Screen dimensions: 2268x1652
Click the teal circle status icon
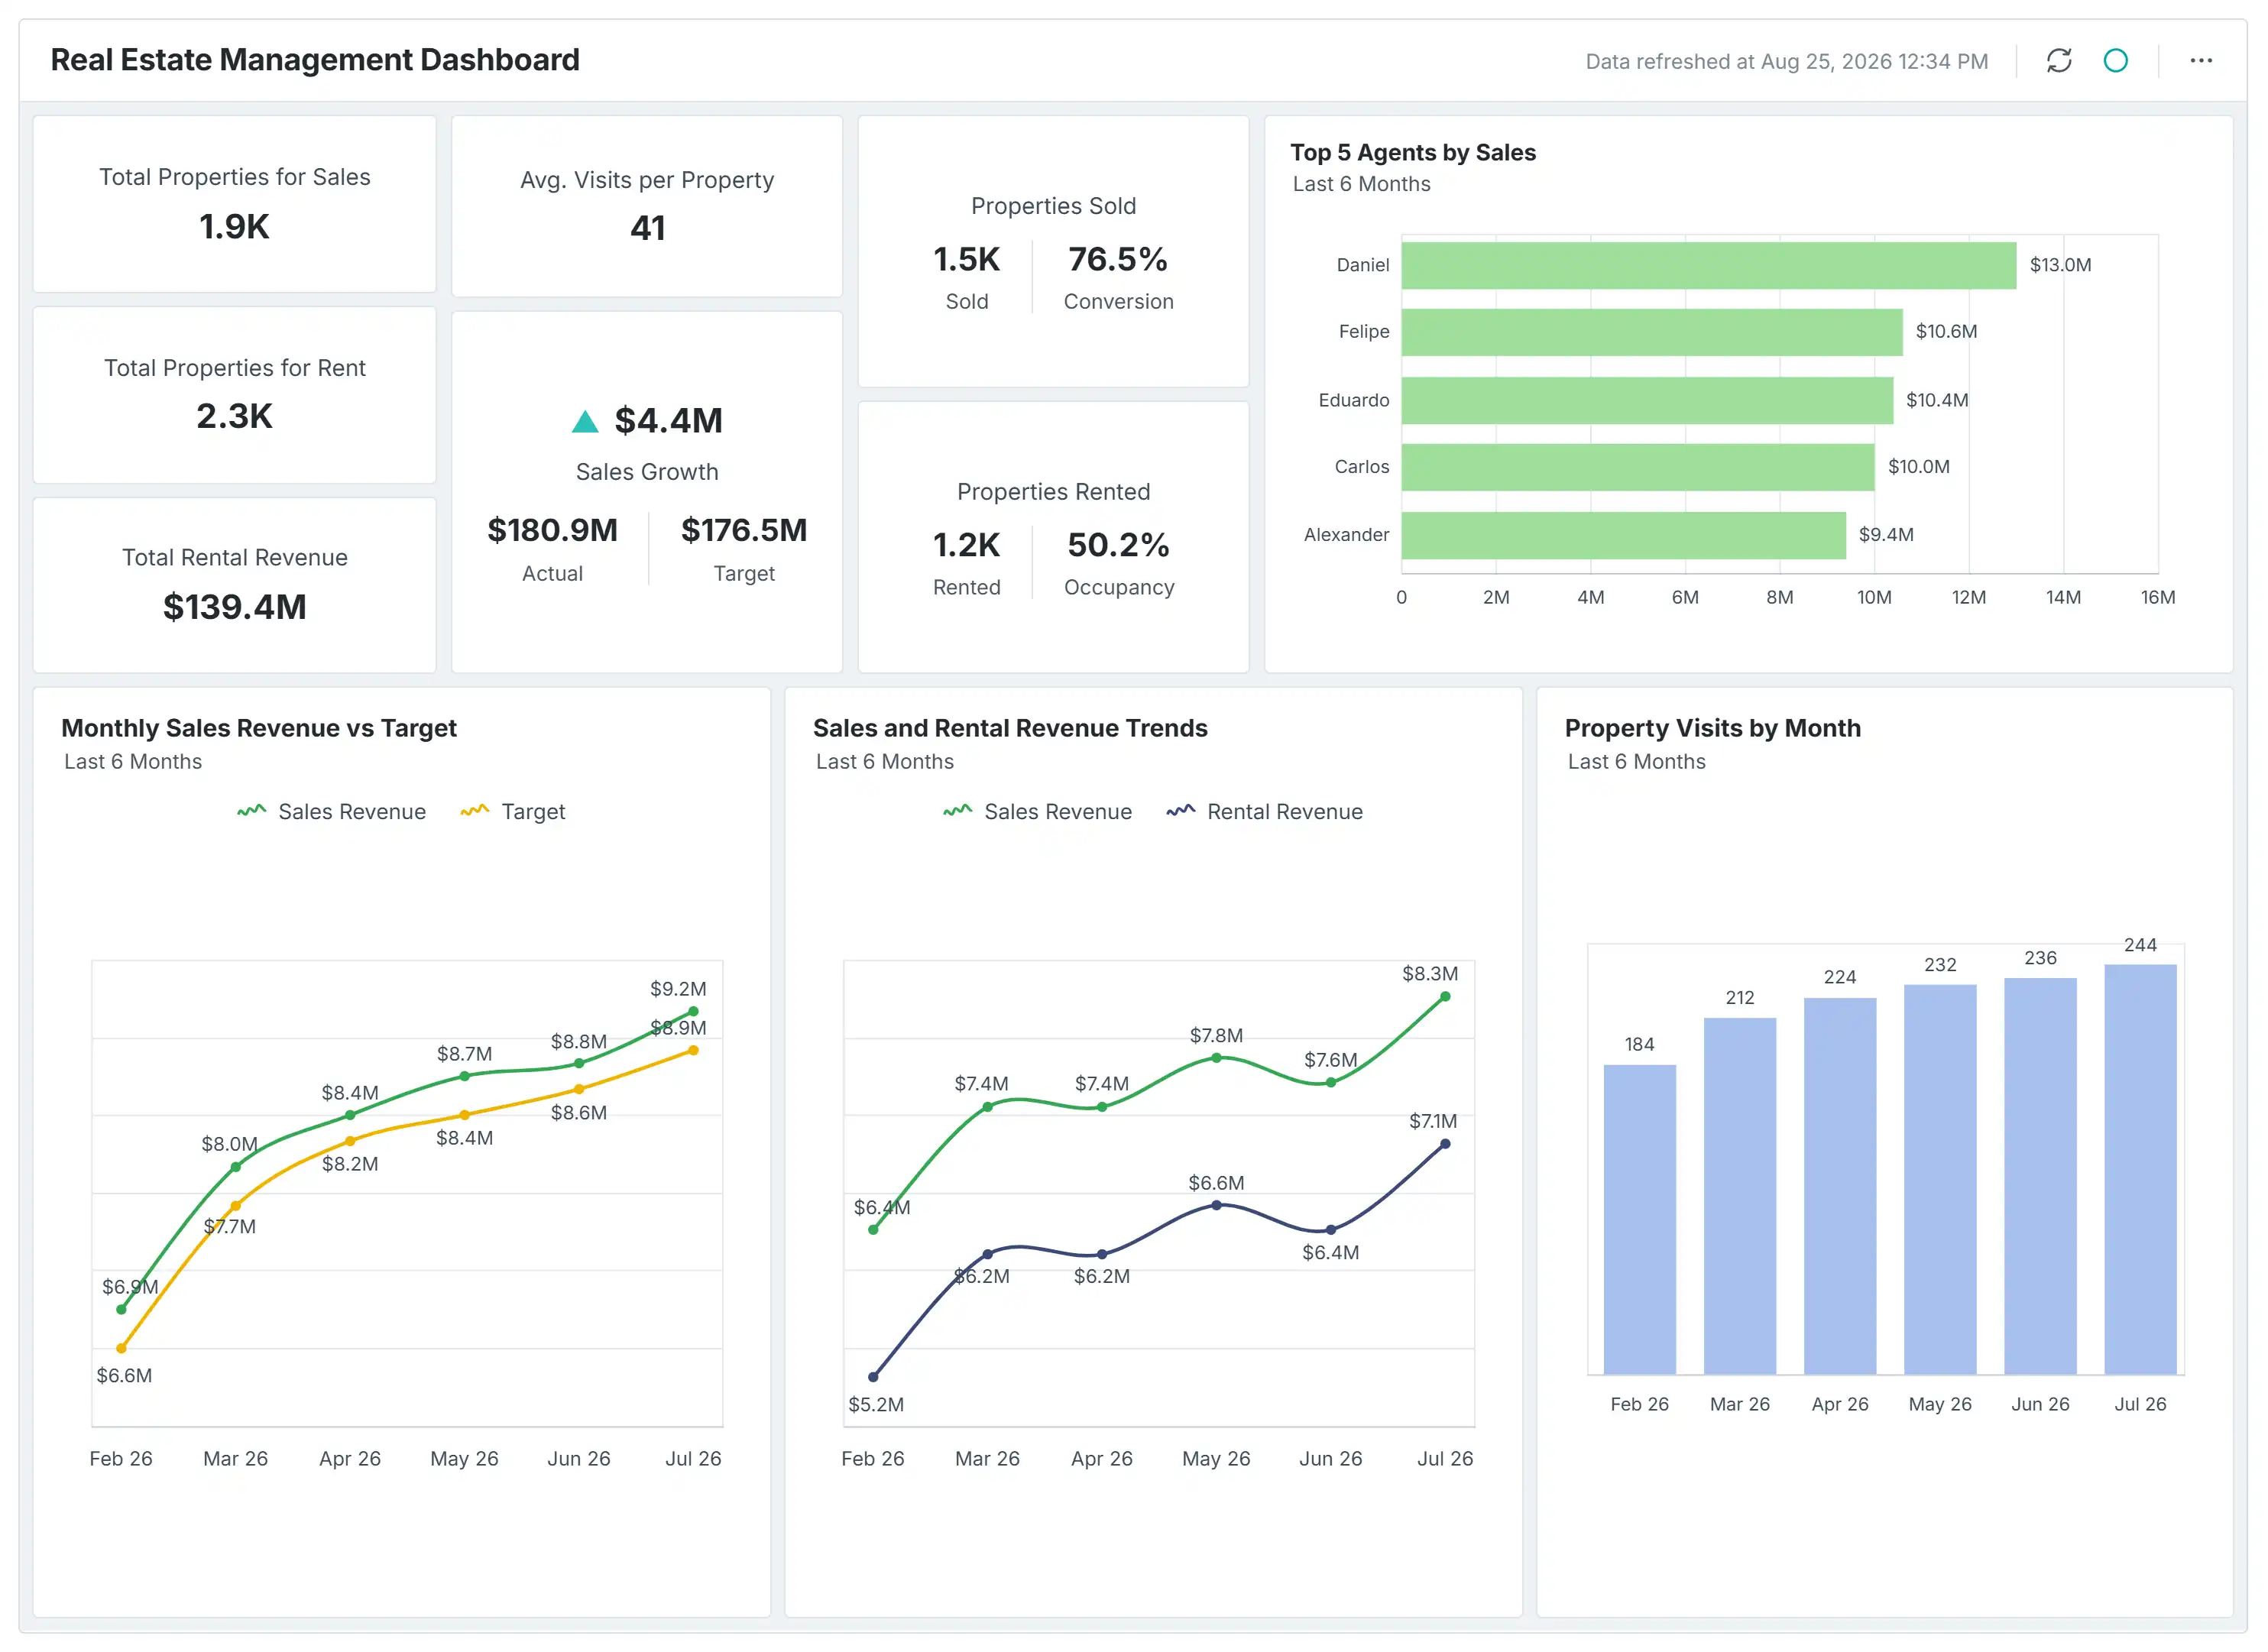click(x=2115, y=61)
